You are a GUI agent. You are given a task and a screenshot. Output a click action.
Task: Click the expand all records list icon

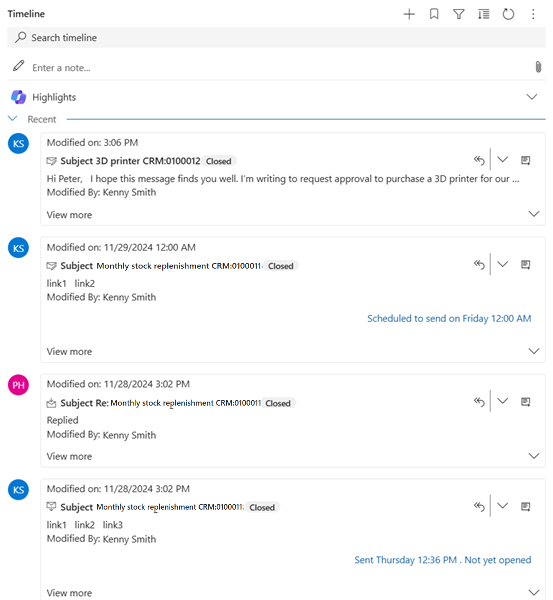[483, 15]
